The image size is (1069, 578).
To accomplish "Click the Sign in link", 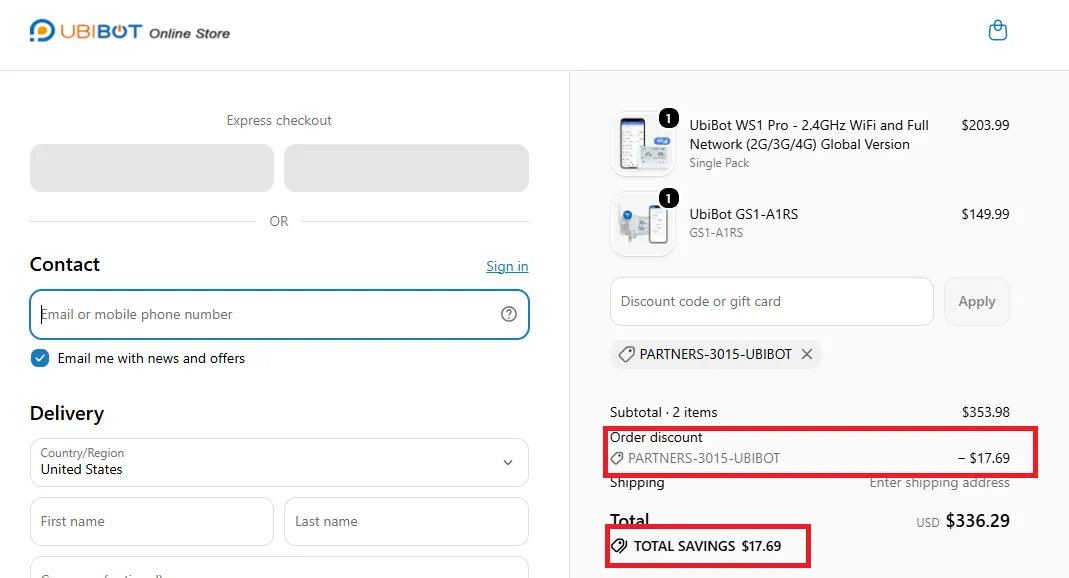I will [507, 267].
